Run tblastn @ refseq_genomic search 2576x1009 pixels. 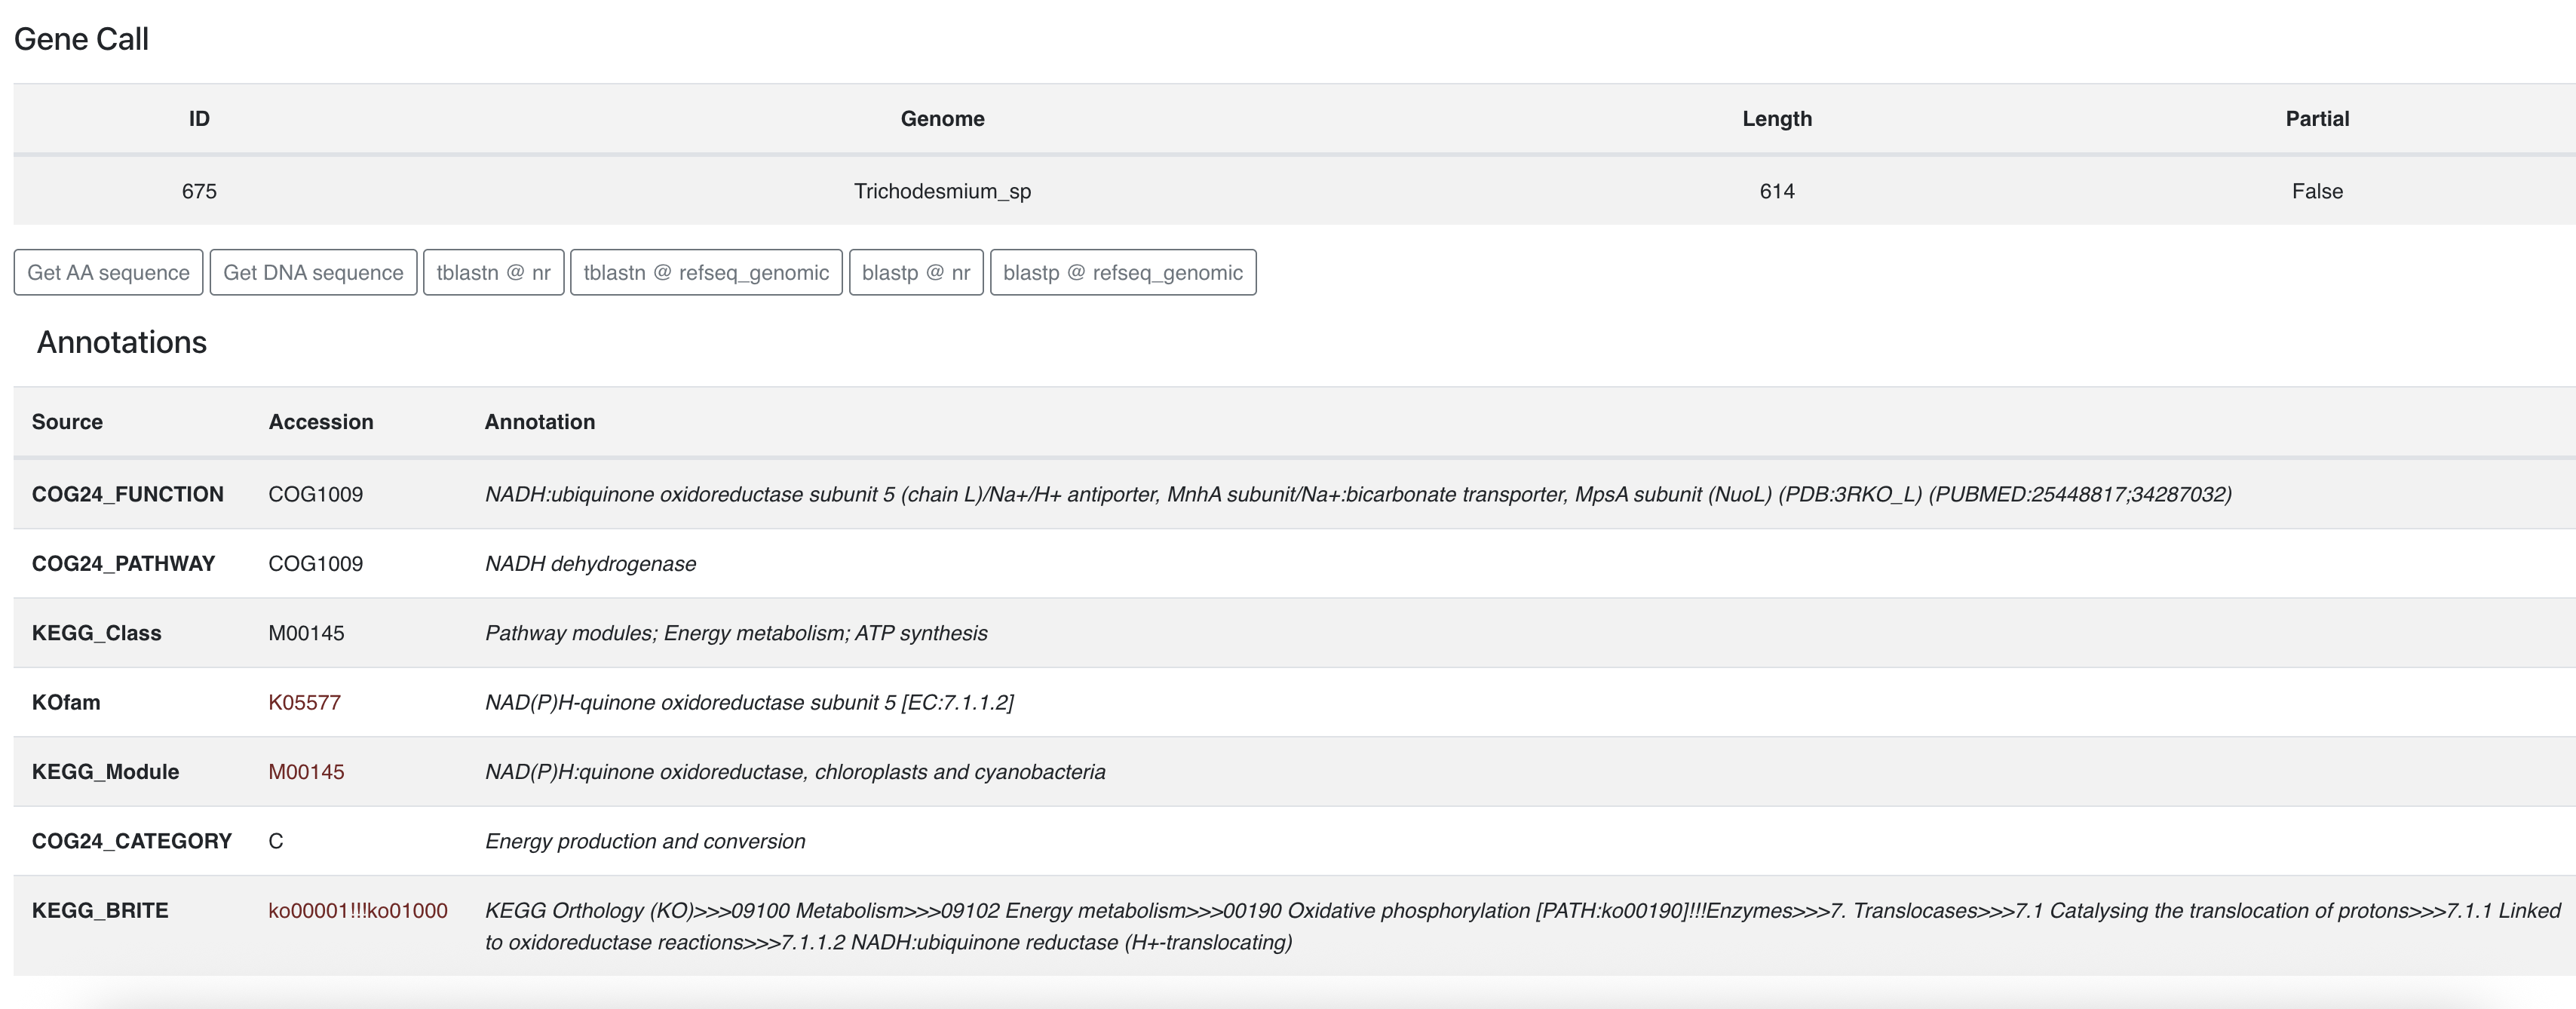tap(706, 272)
